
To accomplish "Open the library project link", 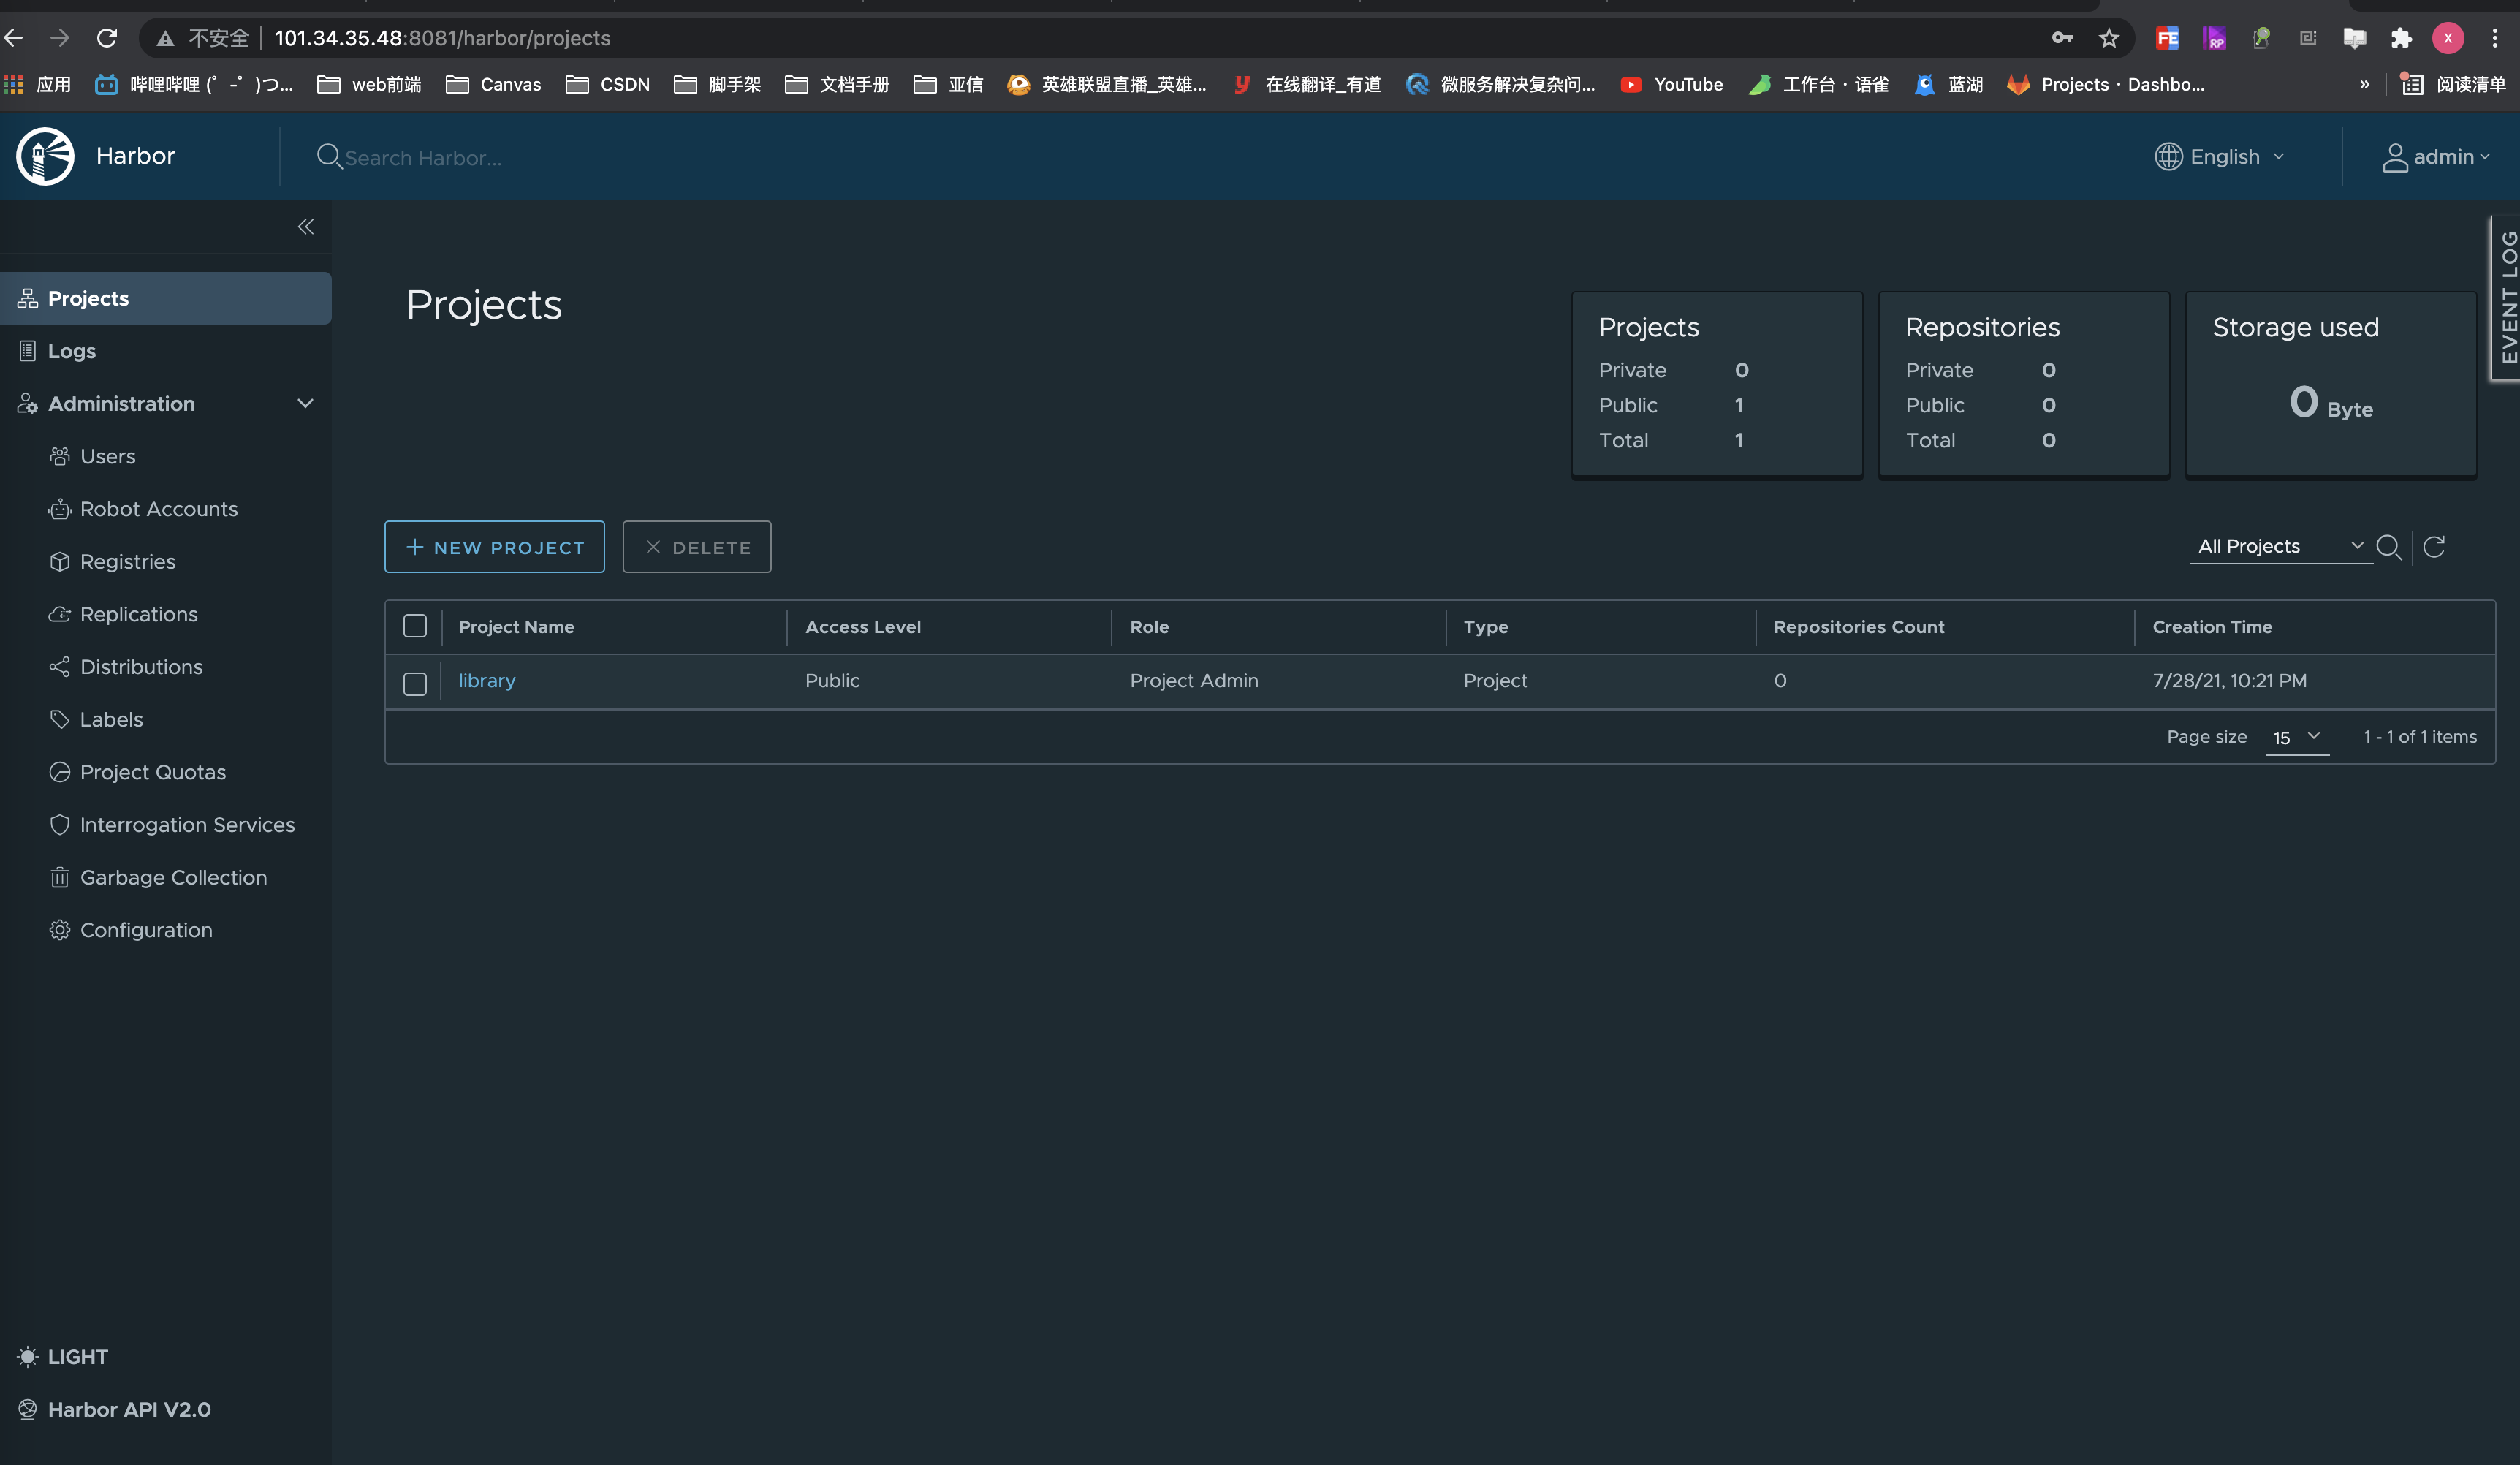I will [487, 680].
